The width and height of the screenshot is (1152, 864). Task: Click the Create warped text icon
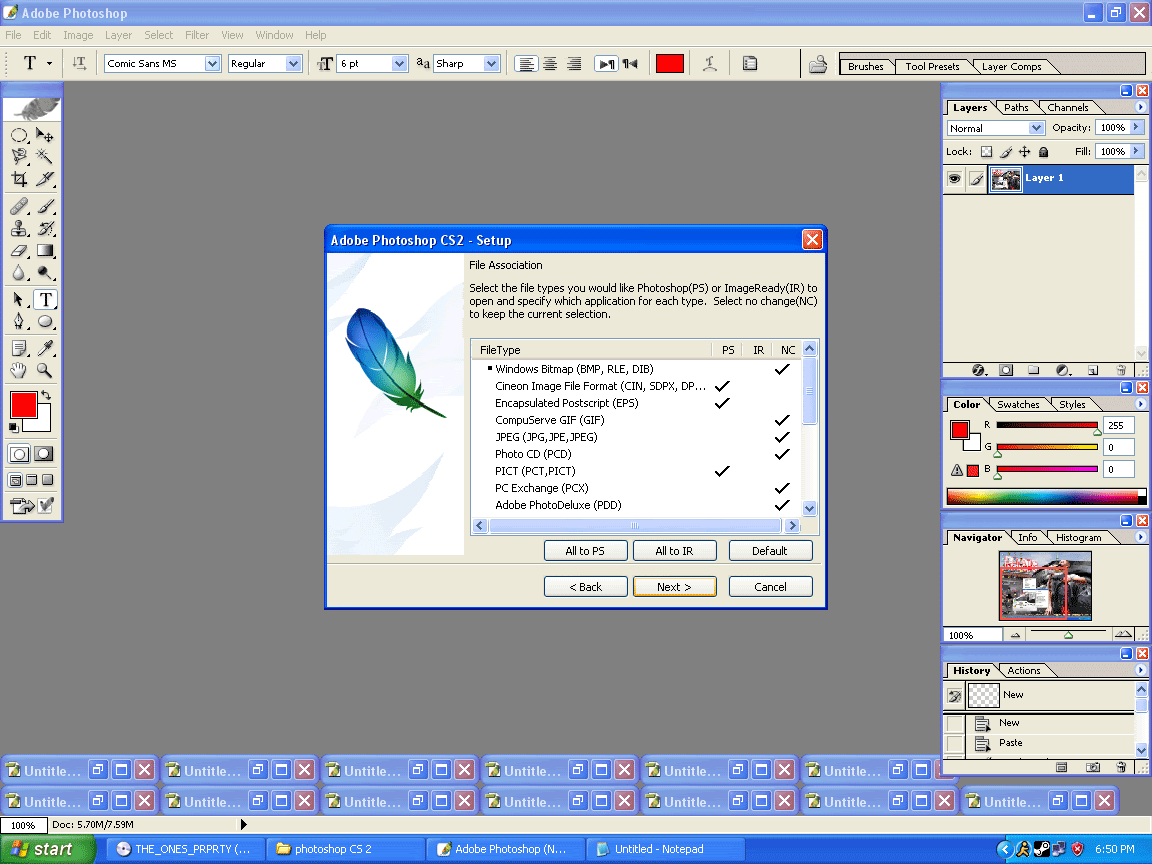pyautogui.click(x=709, y=64)
